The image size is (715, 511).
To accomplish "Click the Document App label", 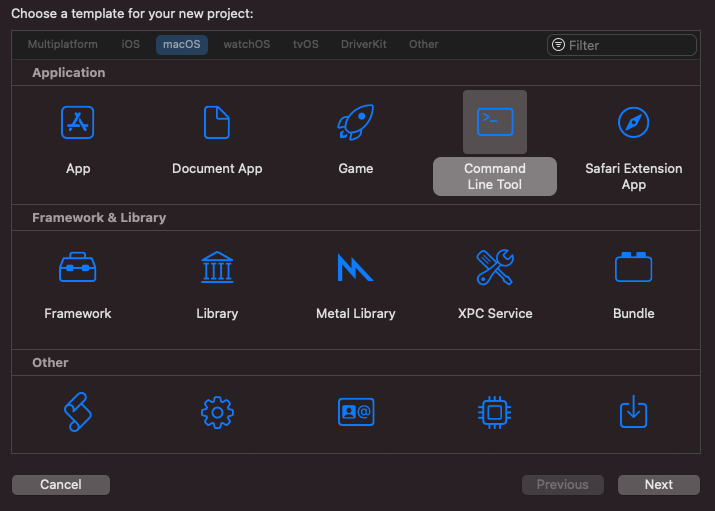I will [217, 169].
